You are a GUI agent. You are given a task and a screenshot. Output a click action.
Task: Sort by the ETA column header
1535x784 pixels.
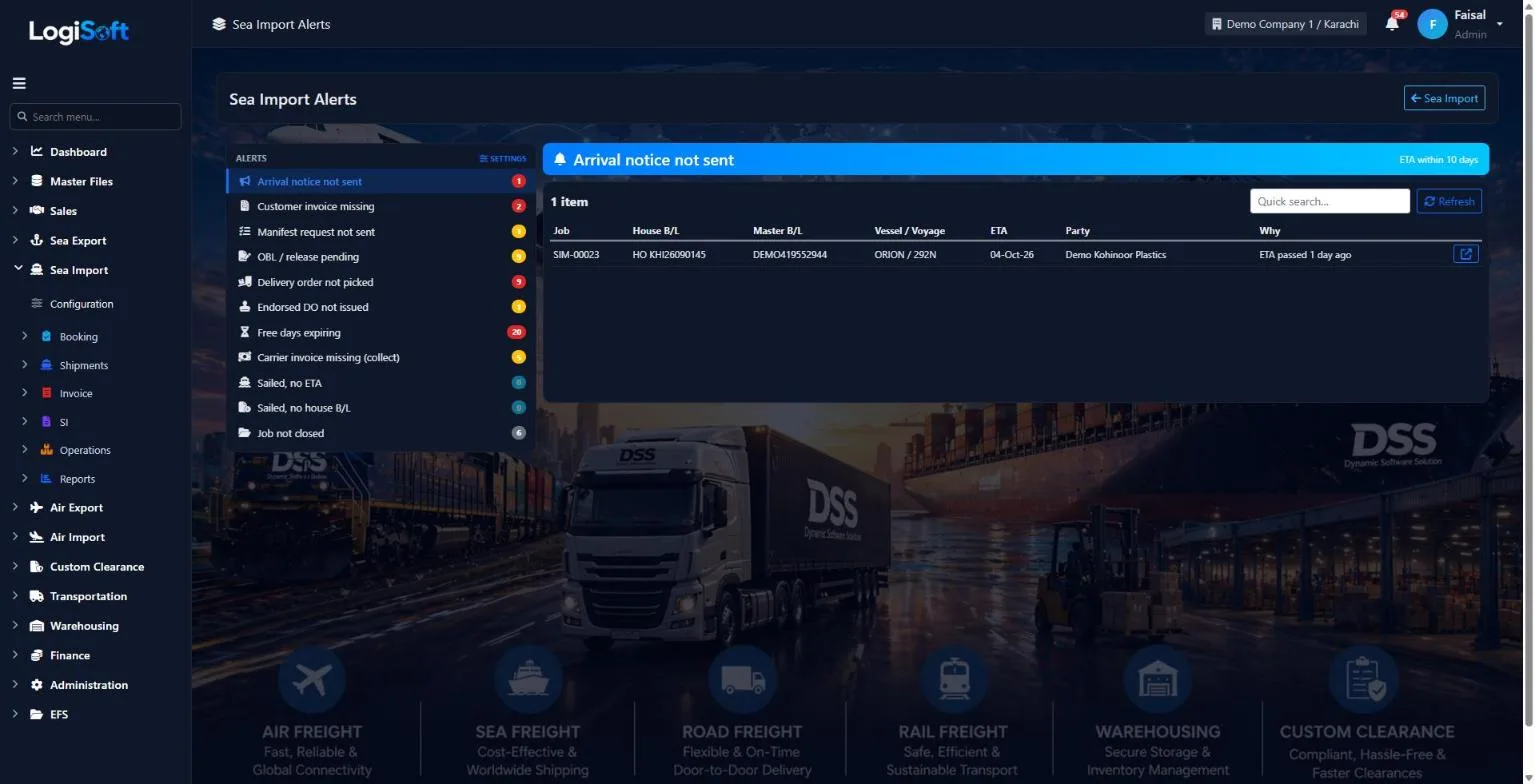click(x=998, y=231)
